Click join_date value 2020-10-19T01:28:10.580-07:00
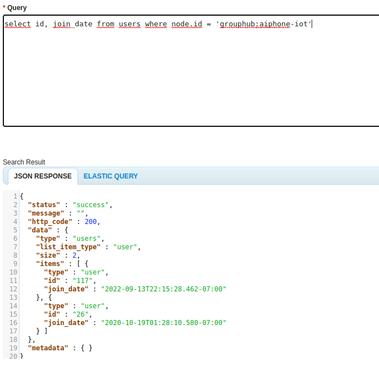 (x=163, y=323)
